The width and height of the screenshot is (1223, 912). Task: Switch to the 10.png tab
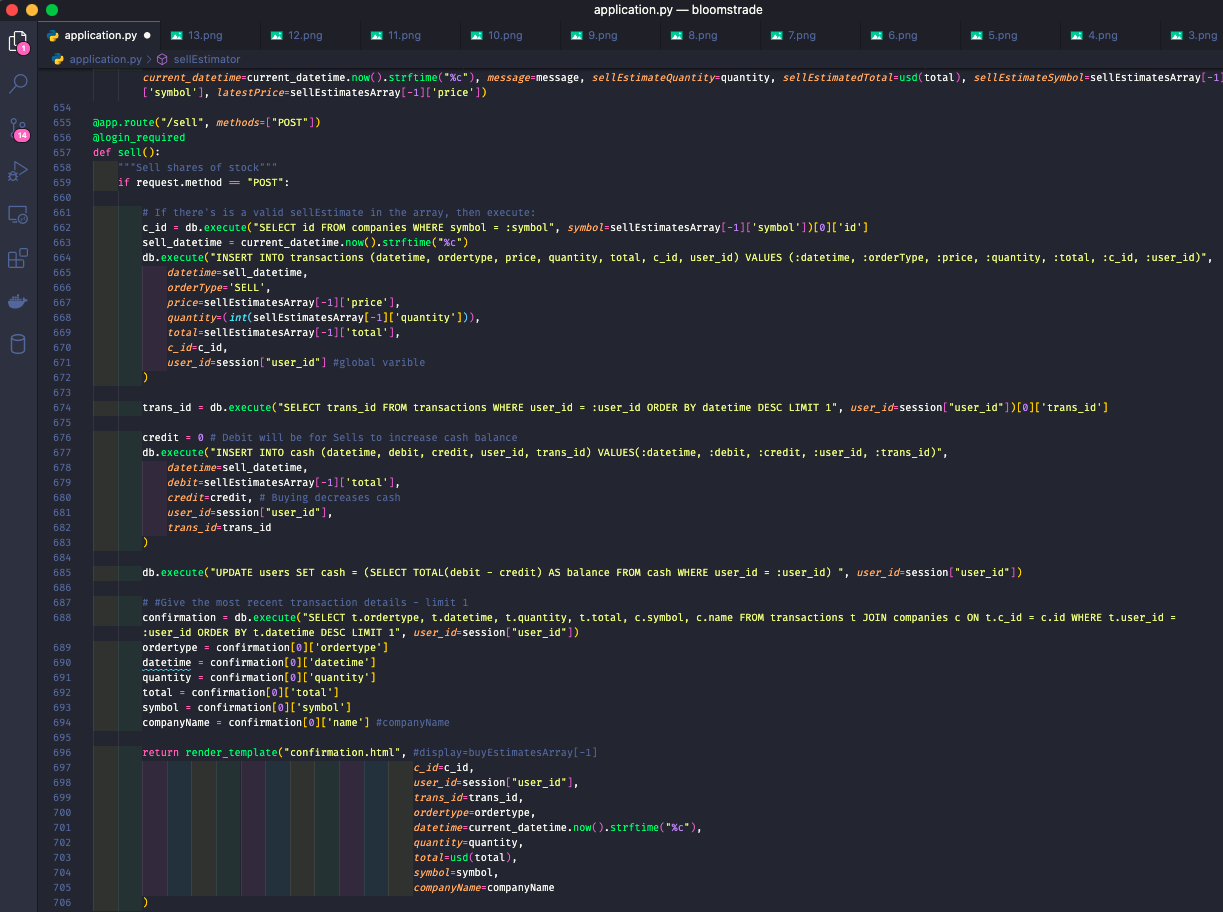point(510,35)
